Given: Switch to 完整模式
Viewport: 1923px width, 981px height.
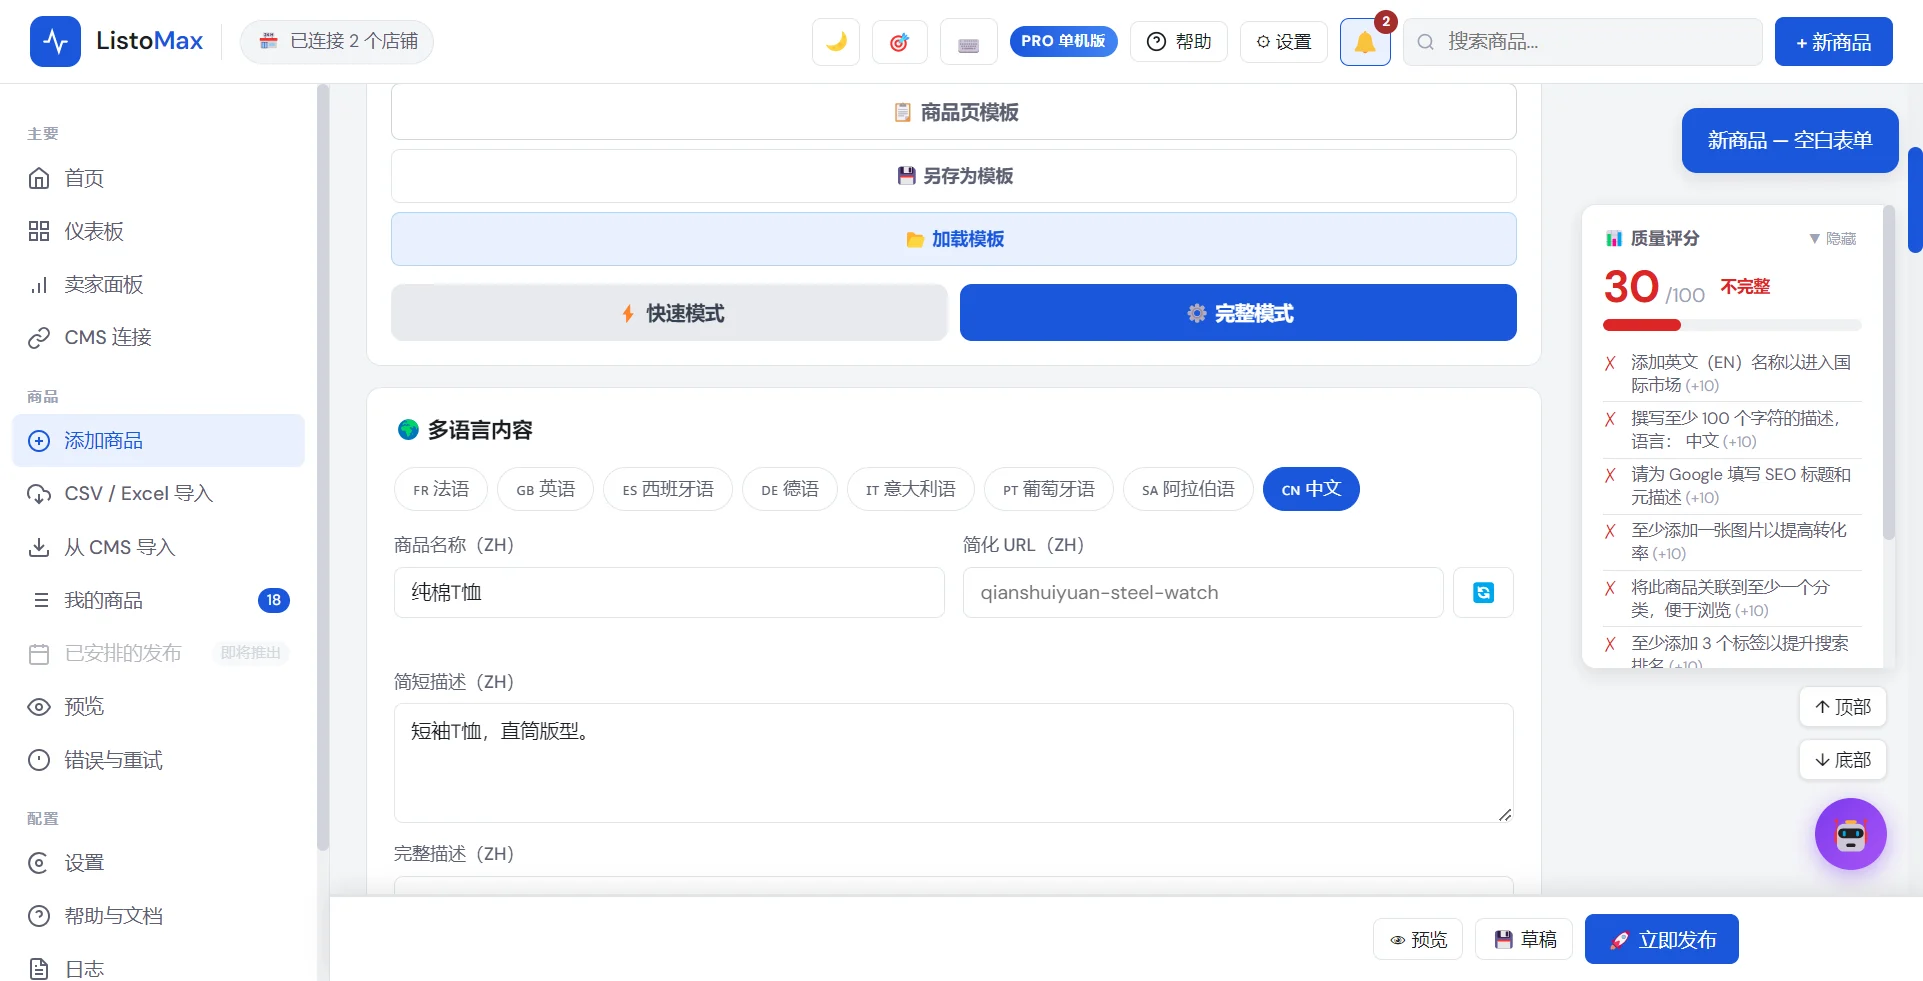Looking at the screenshot, I should [1238, 313].
